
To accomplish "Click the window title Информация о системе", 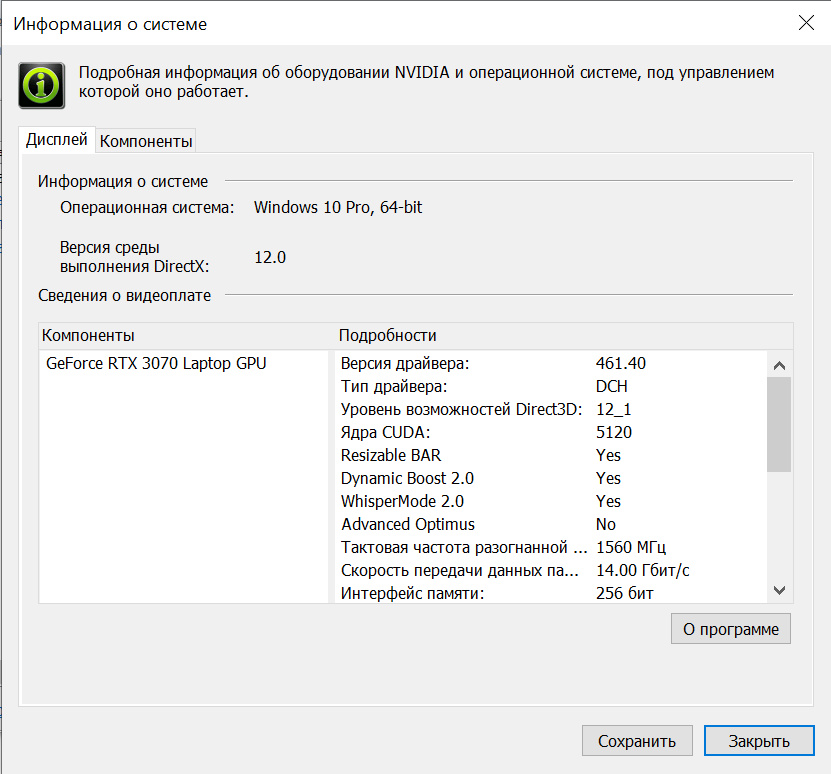I will tap(110, 24).
